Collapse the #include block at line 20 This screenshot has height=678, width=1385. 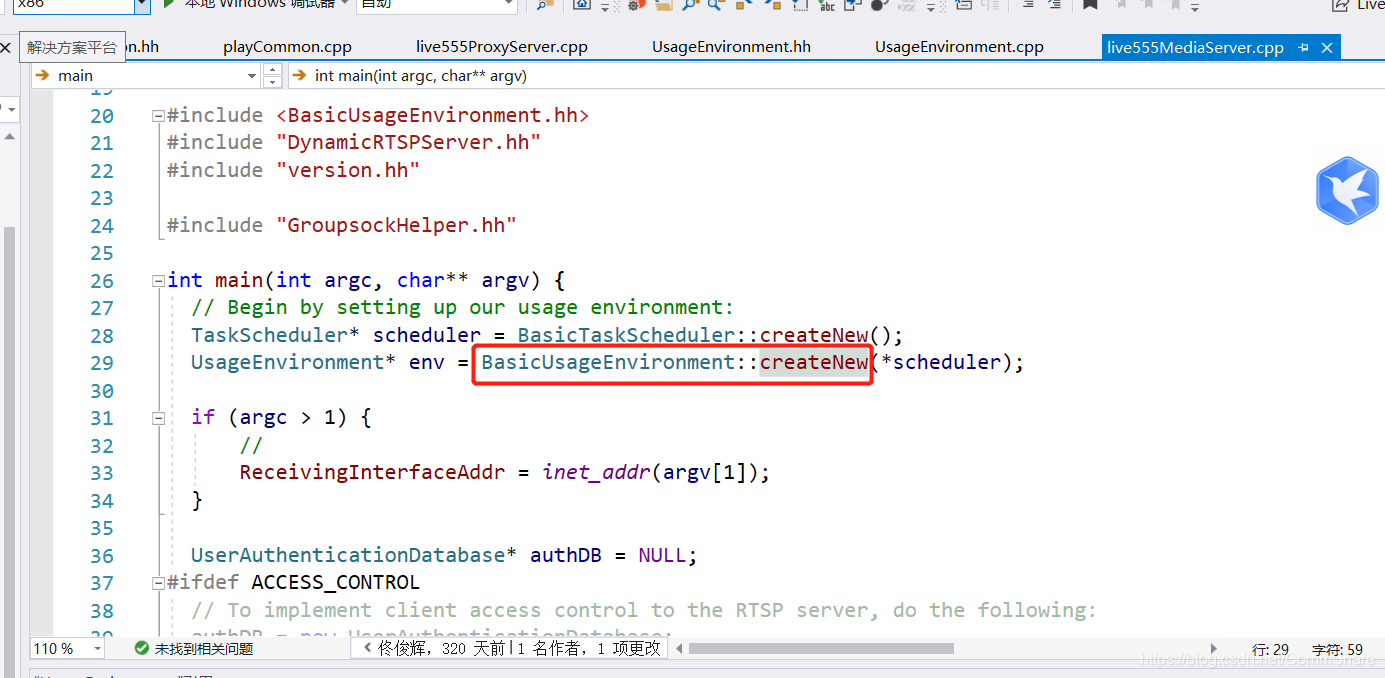[x=158, y=116]
